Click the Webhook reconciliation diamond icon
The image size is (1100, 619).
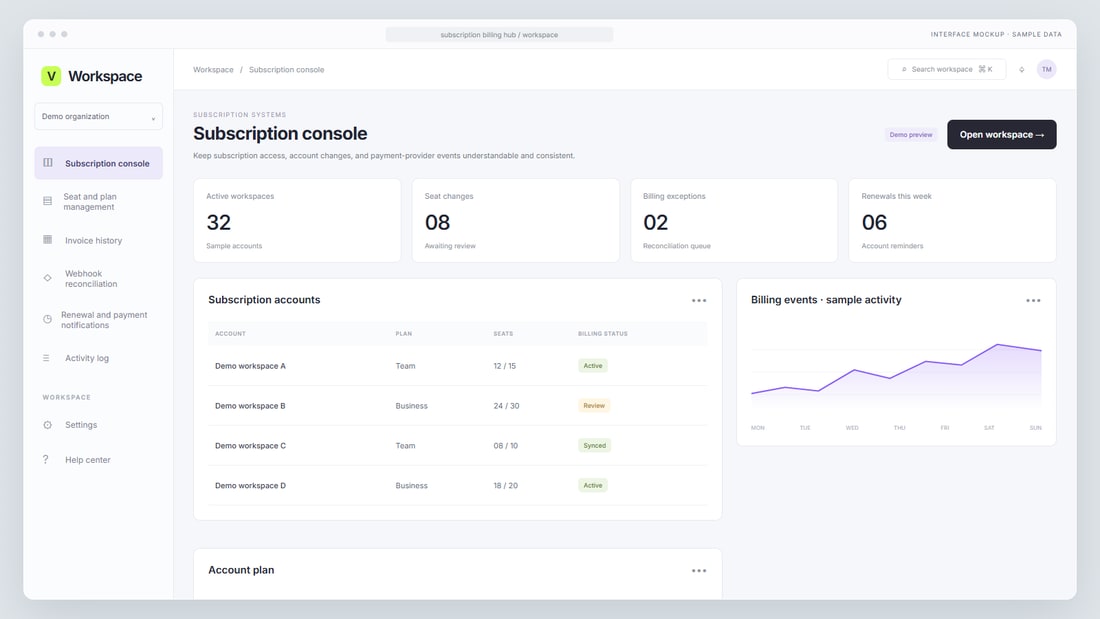48,279
